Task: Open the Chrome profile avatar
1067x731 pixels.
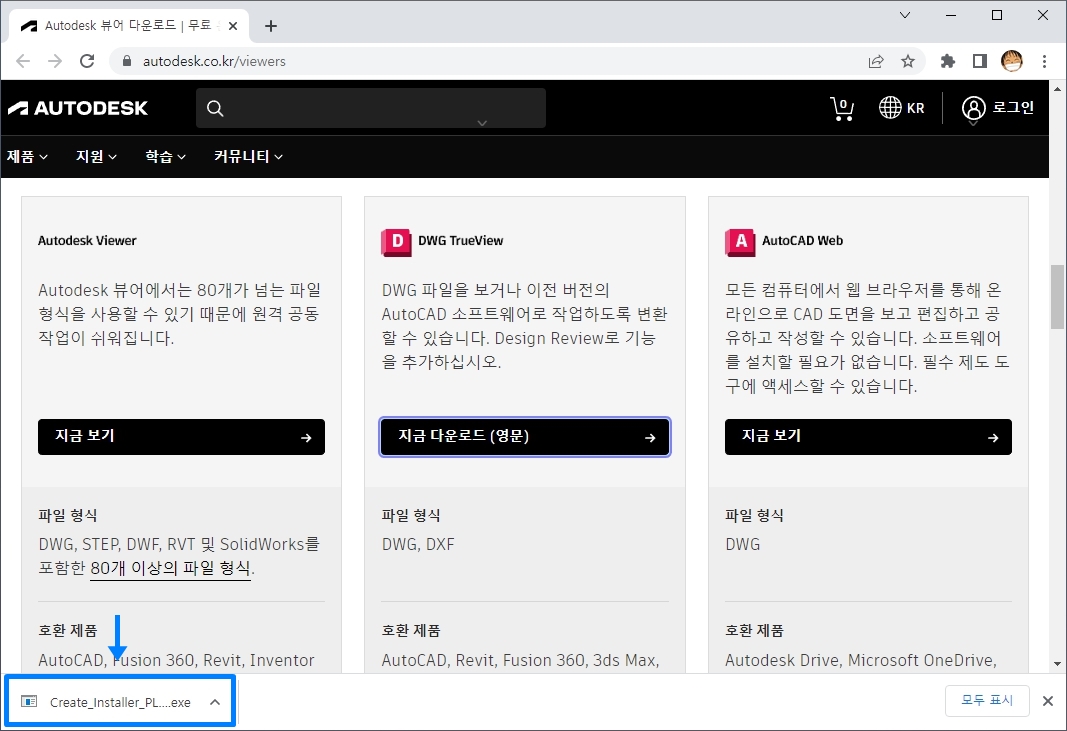Action: point(1012,61)
